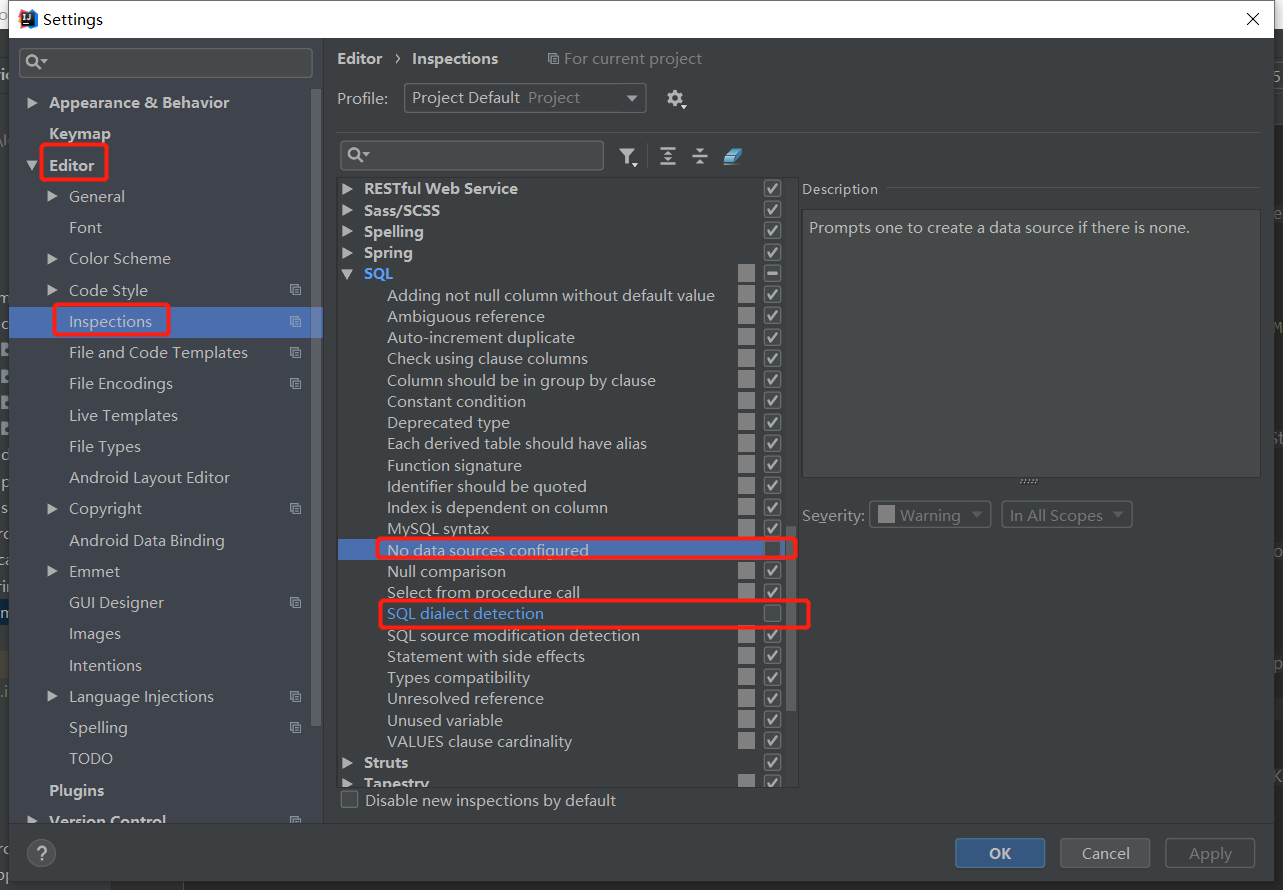Open the Inspections settings page

click(x=110, y=321)
